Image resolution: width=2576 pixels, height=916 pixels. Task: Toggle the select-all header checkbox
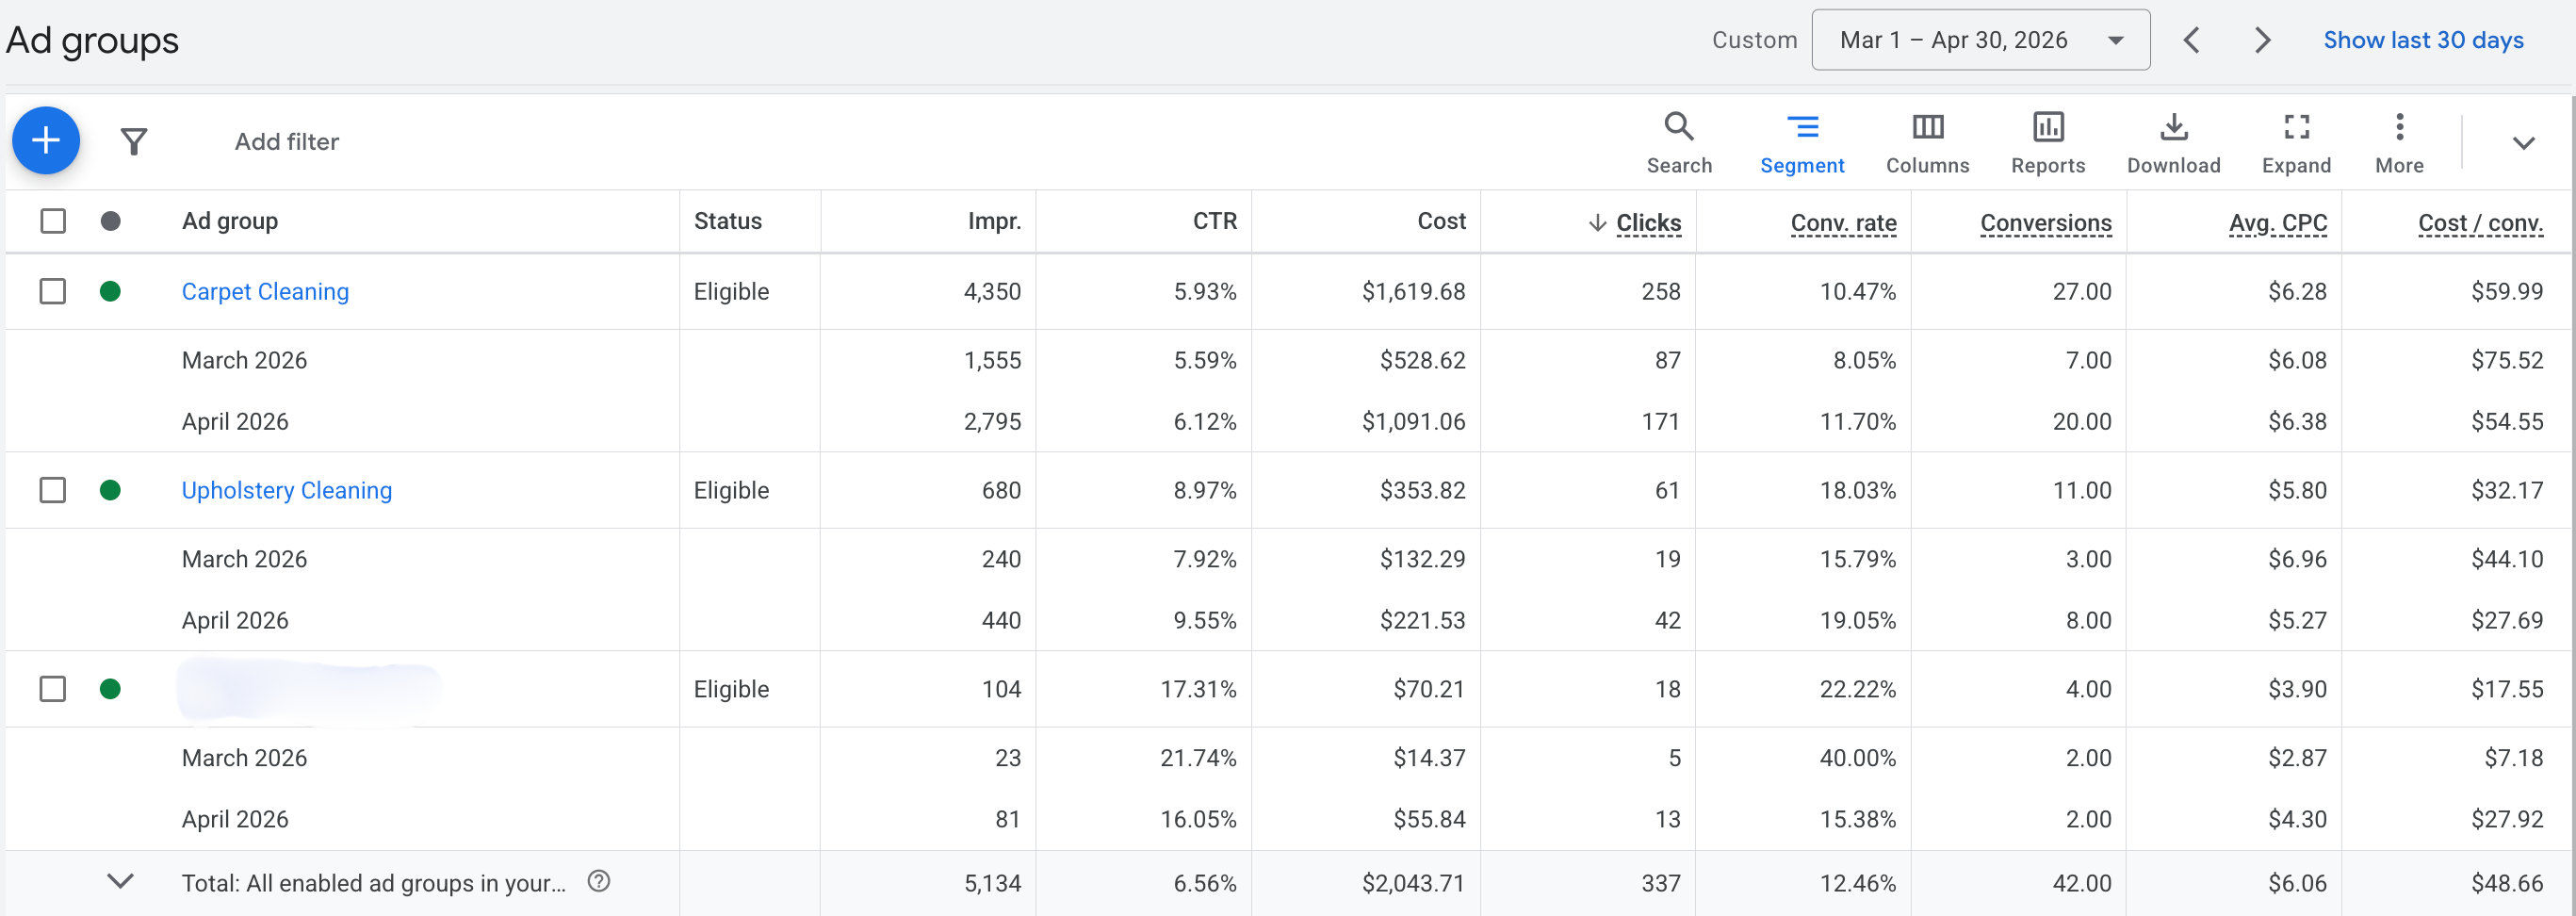[53, 221]
